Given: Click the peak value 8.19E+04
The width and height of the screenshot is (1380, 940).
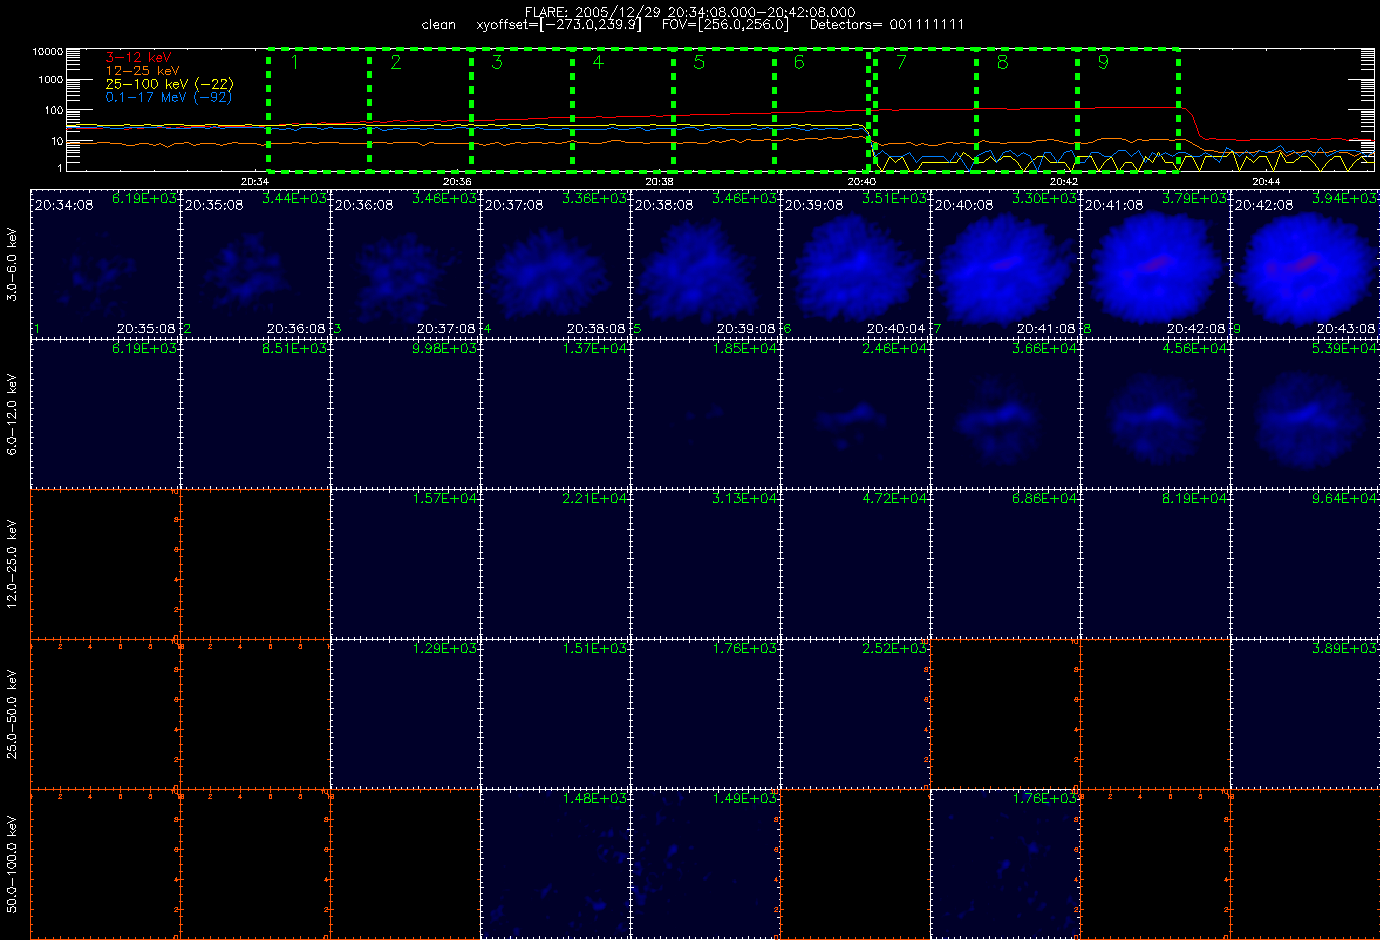Looking at the screenshot, I should click(x=1194, y=499).
